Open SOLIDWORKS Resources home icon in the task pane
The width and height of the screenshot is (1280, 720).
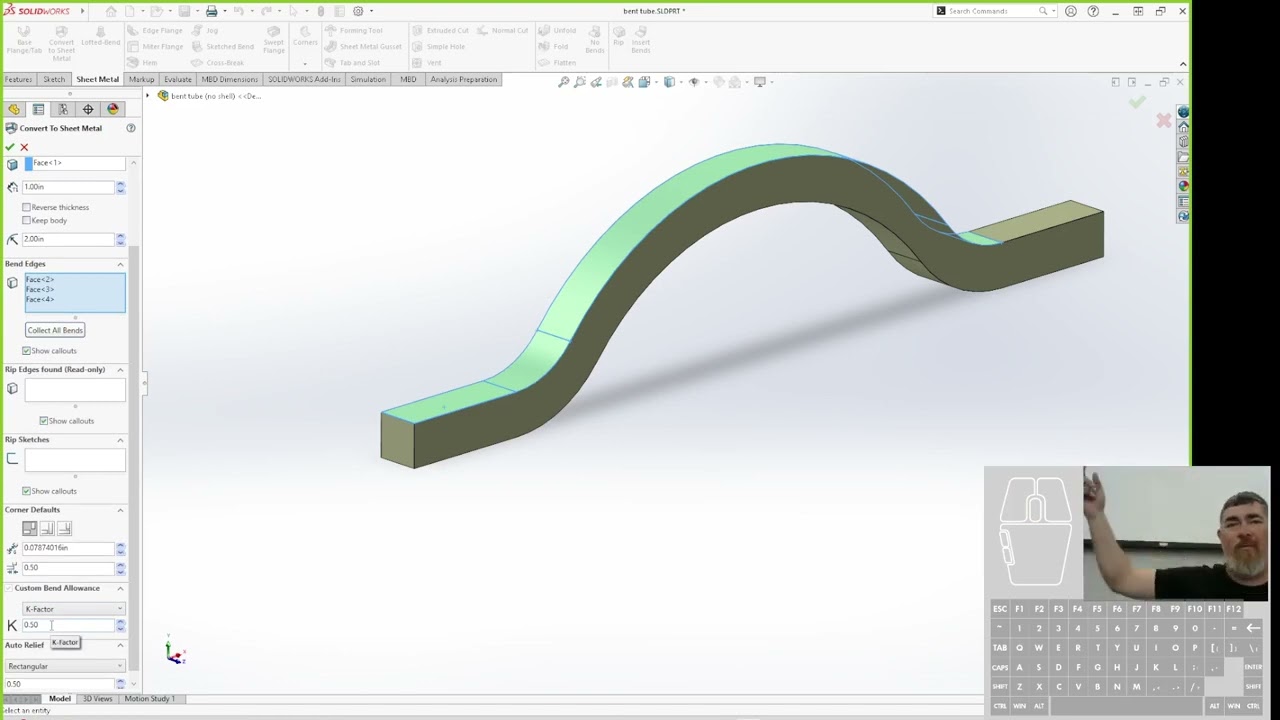point(1183,128)
